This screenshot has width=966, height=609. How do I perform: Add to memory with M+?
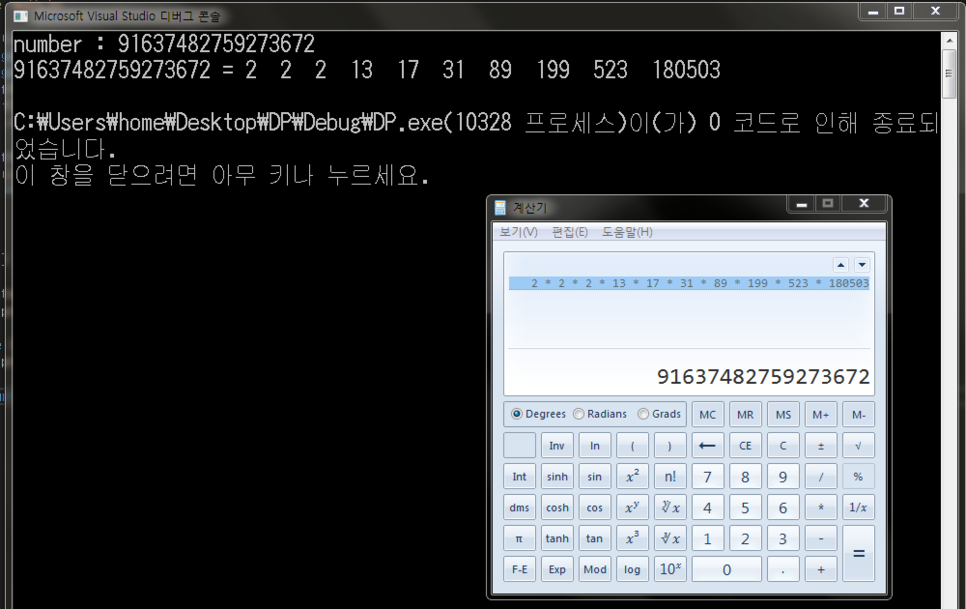821,414
